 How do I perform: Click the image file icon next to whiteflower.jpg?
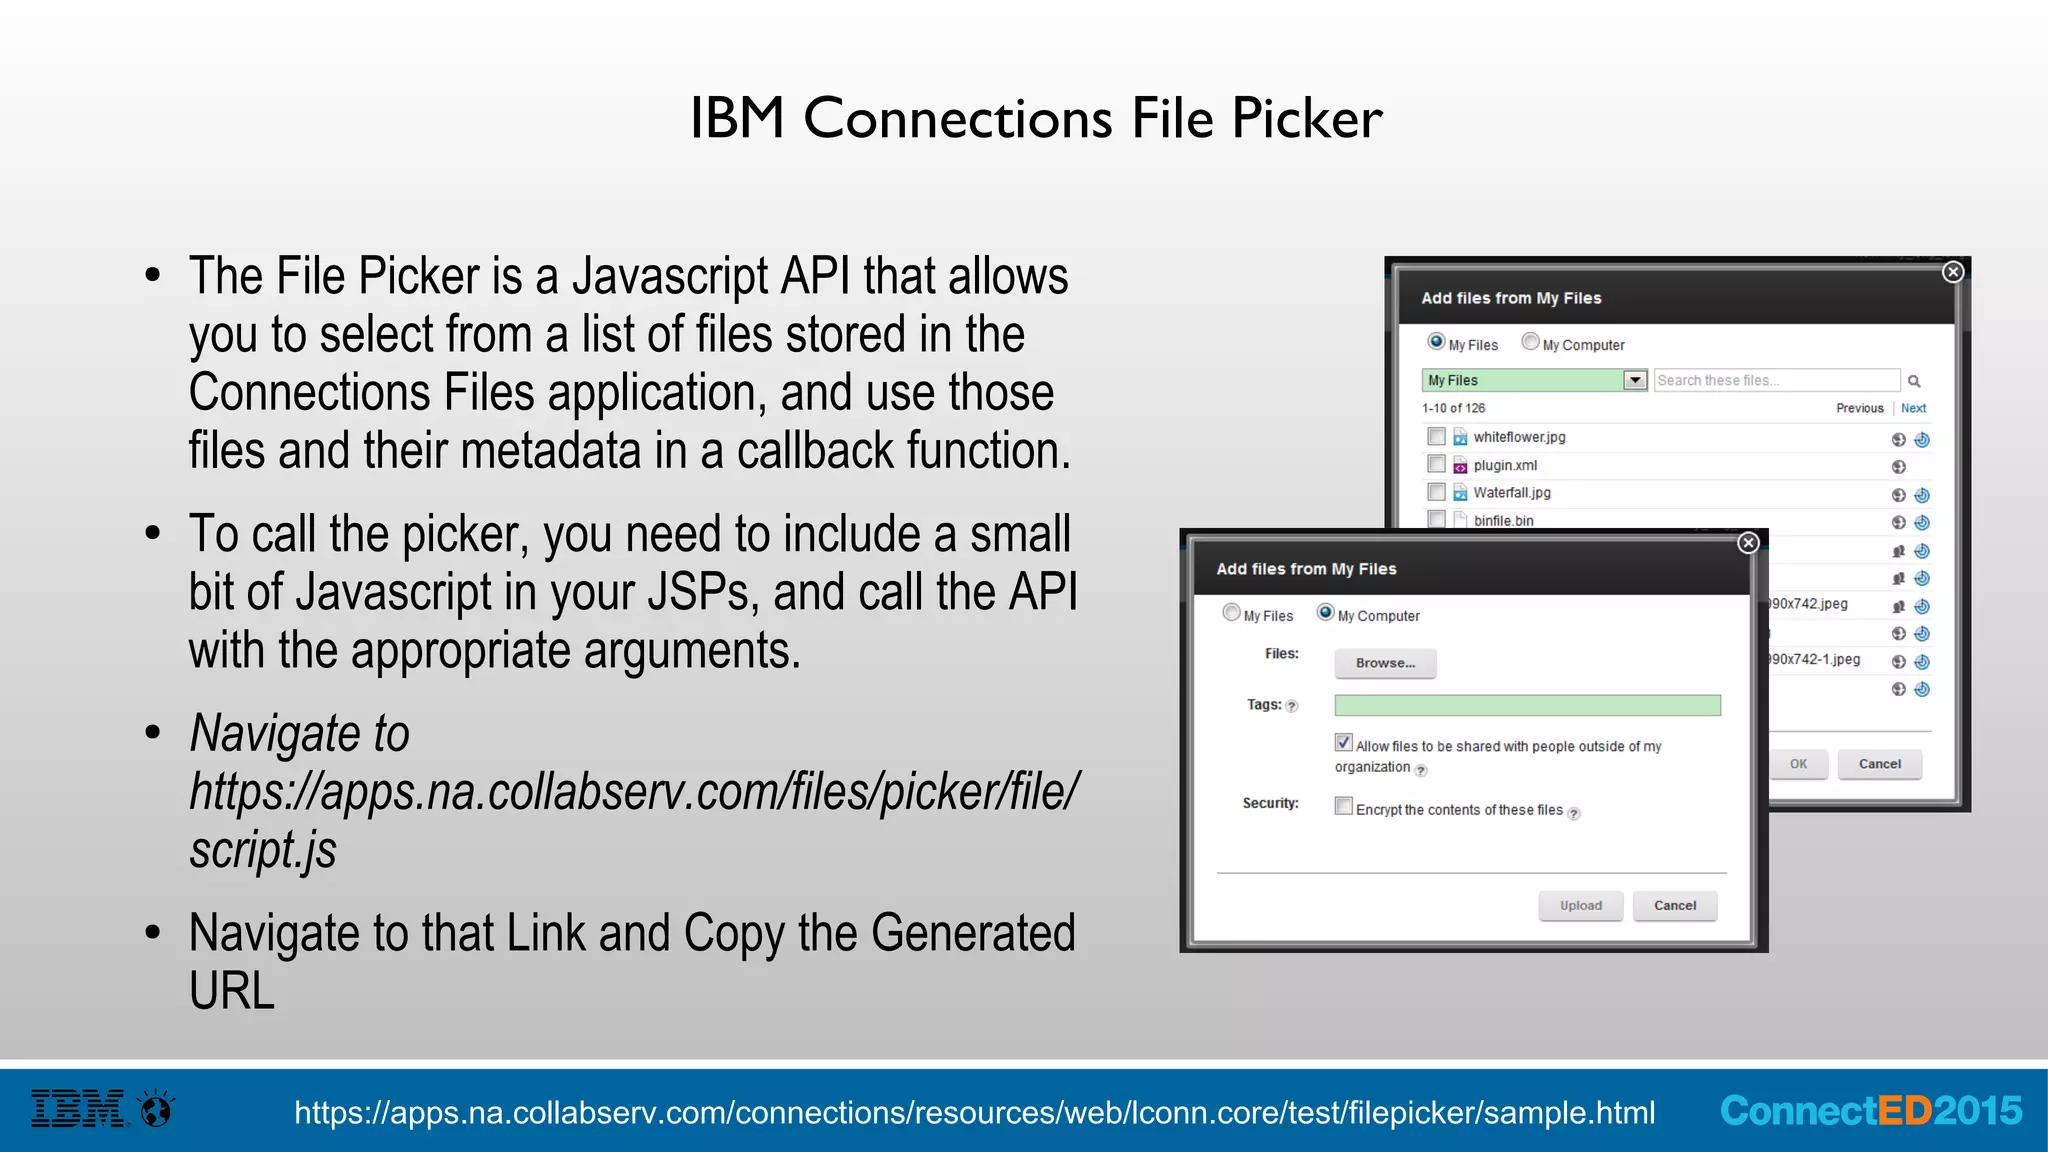click(x=1460, y=437)
